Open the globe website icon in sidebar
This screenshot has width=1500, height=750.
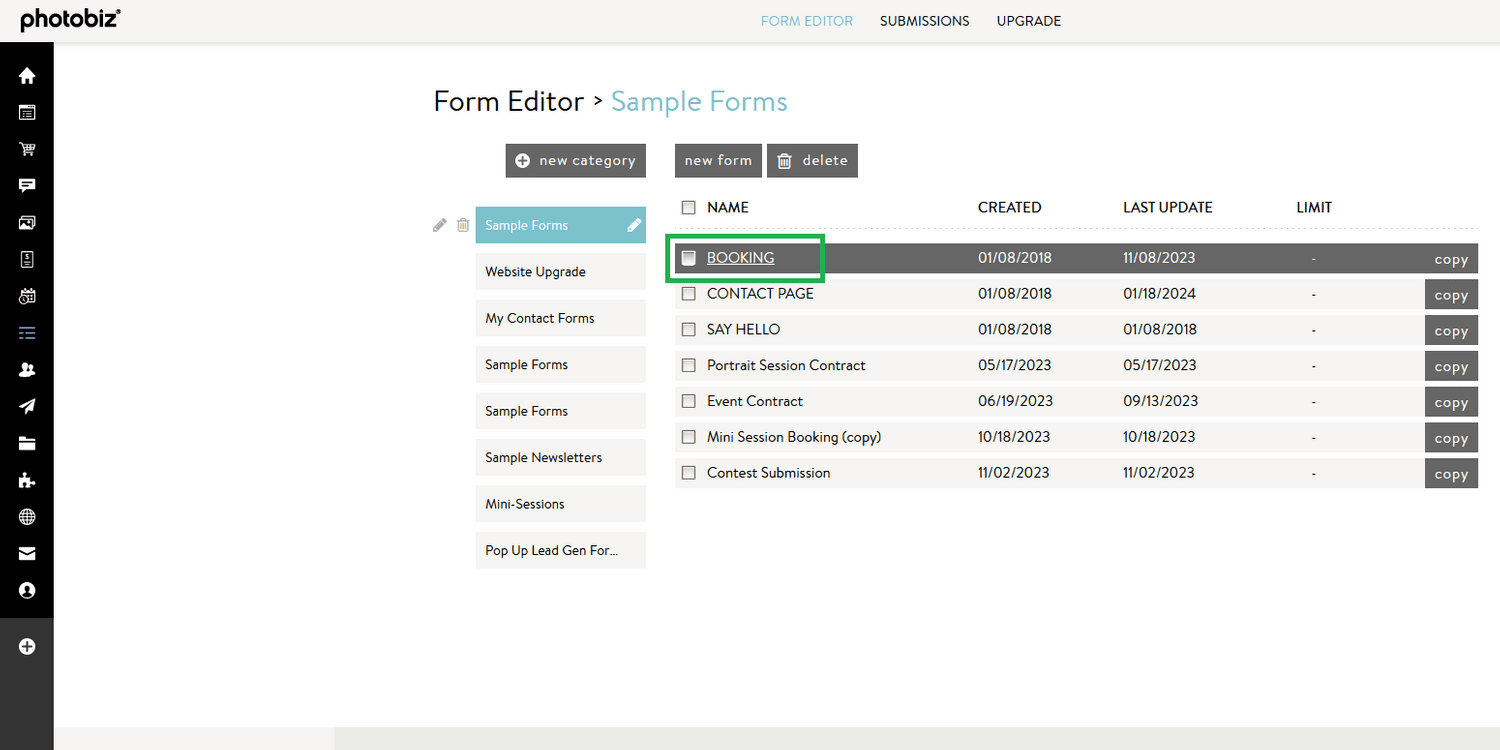(27, 516)
